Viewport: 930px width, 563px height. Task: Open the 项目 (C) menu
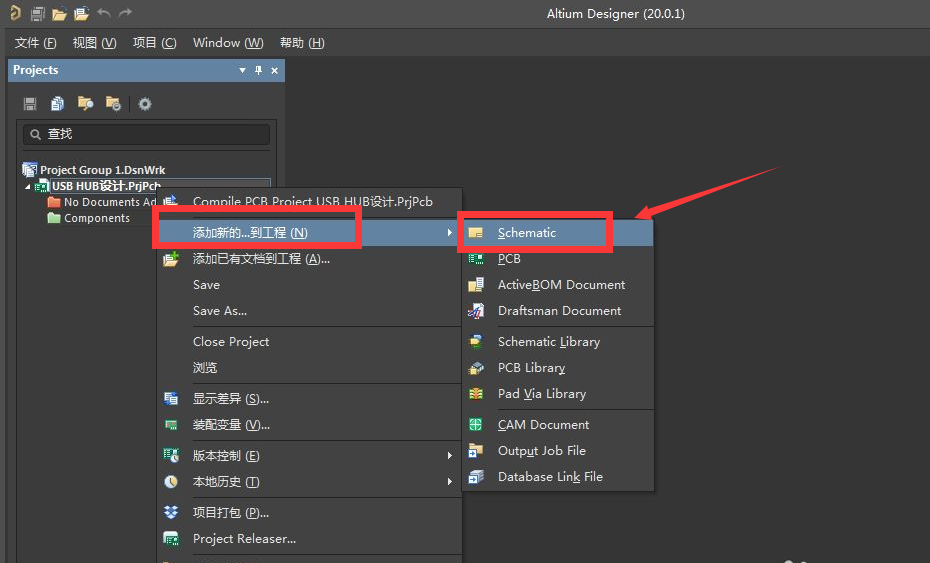pos(155,43)
